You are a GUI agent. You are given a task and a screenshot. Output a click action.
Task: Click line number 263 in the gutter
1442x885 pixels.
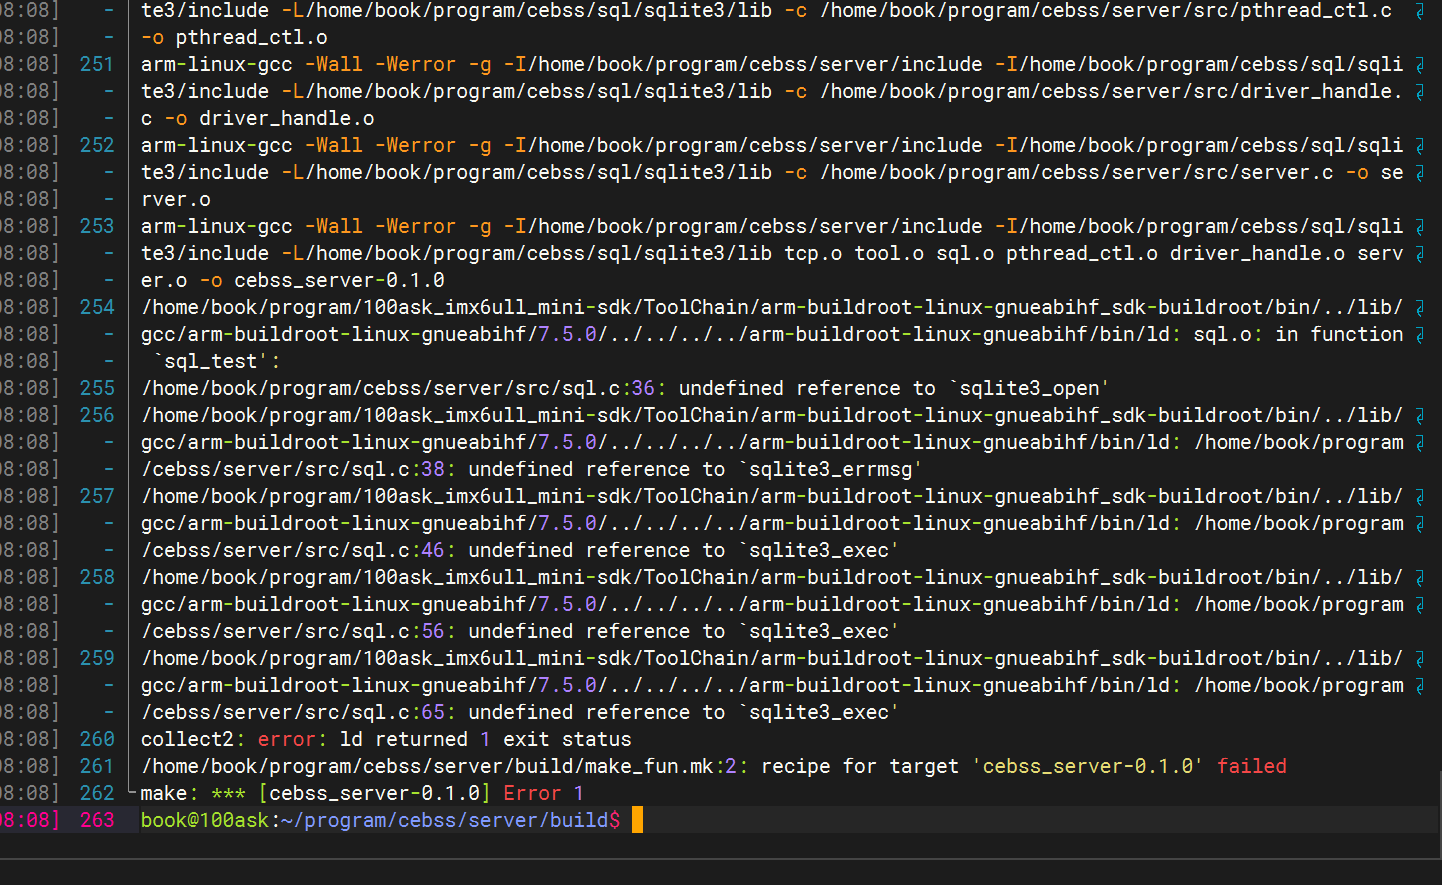click(97, 818)
